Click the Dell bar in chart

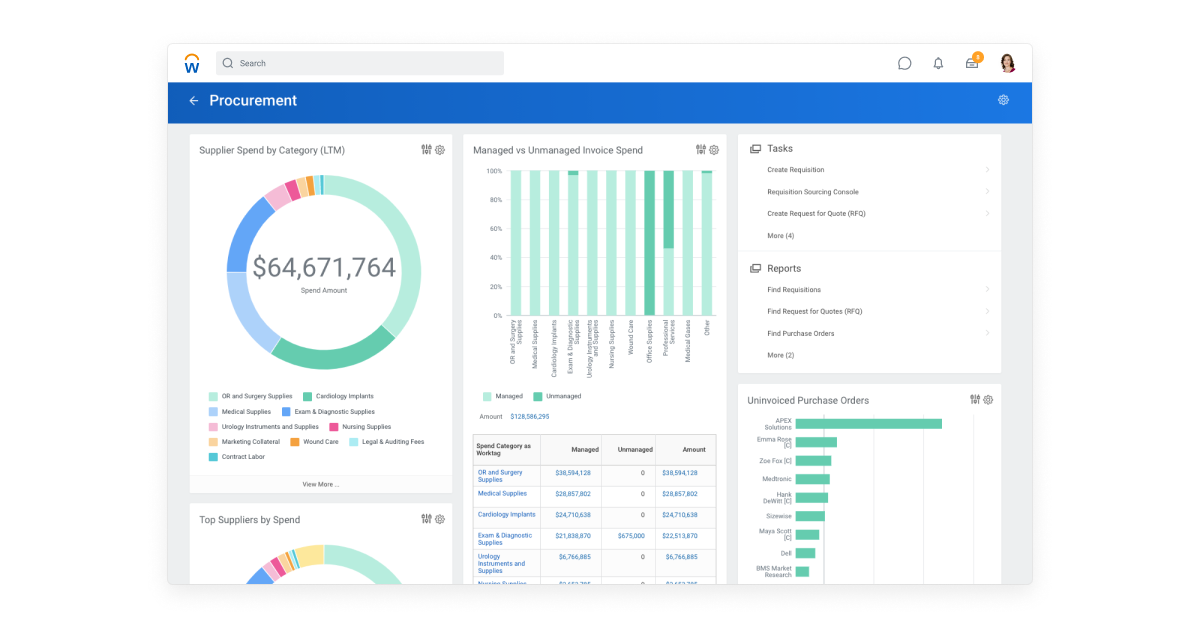[x=806, y=553]
